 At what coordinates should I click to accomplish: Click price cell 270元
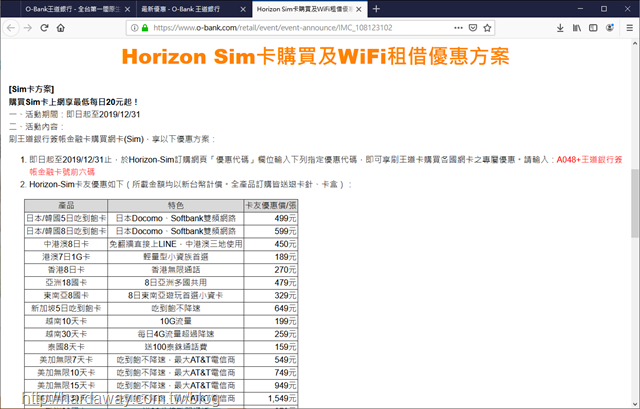point(271,270)
